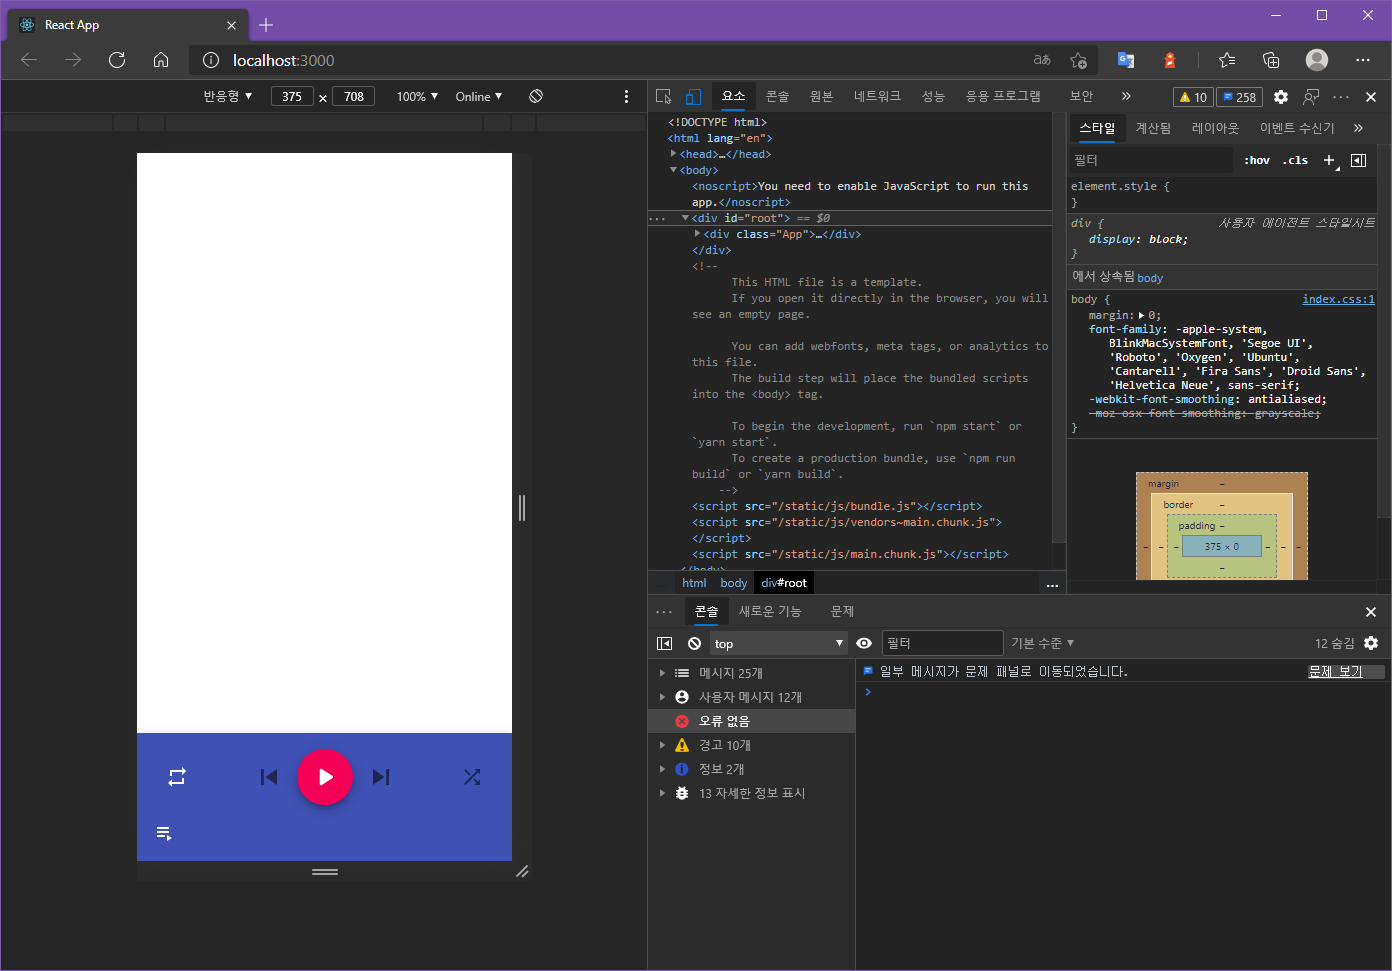This screenshot has height=971, width=1392.
Task: Open the 성능 tab
Action: tap(933, 96)
